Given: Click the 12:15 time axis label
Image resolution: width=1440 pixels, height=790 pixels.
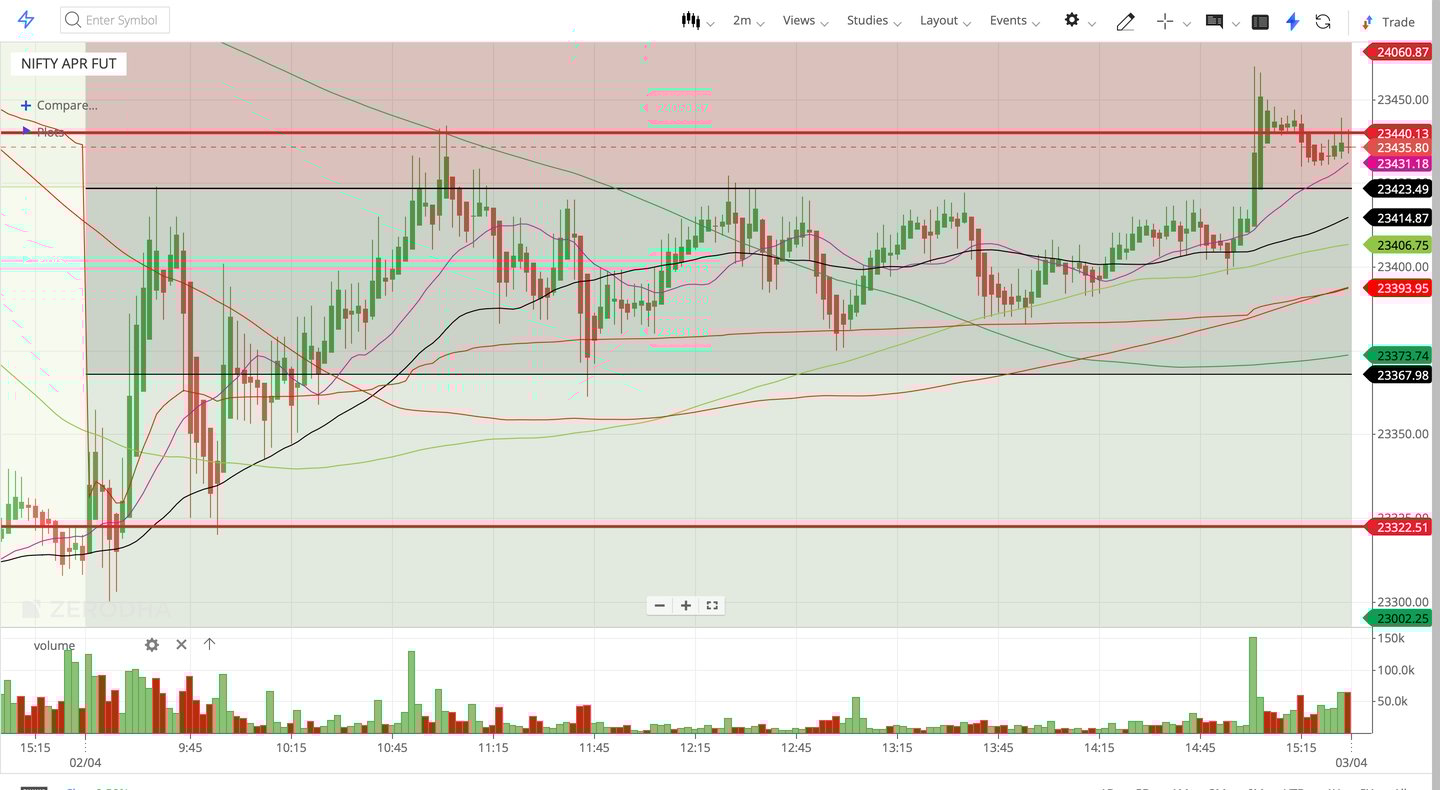Looking at the screenshot, I should (695, 747).
